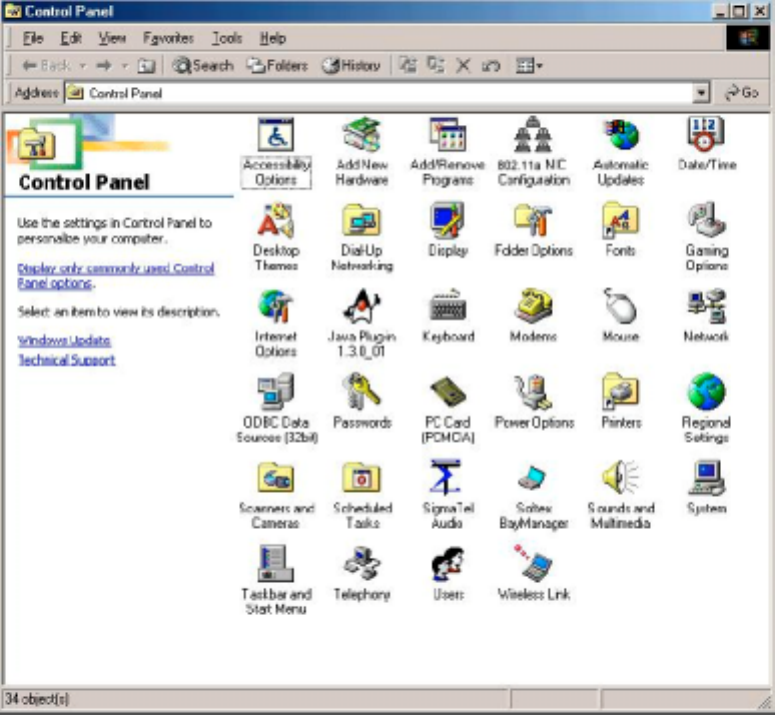Follow the Technical Support link

point(66,360)
